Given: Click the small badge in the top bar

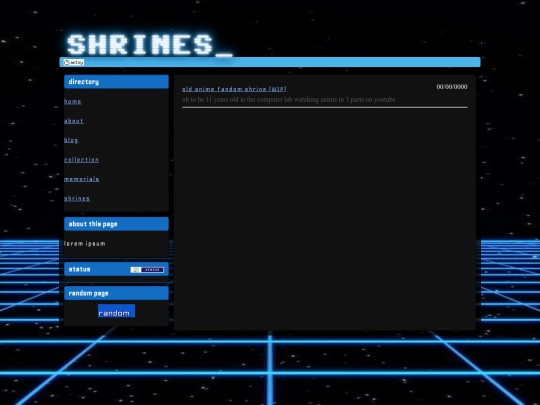Looking at the screenshot, I should coord(74,62).
